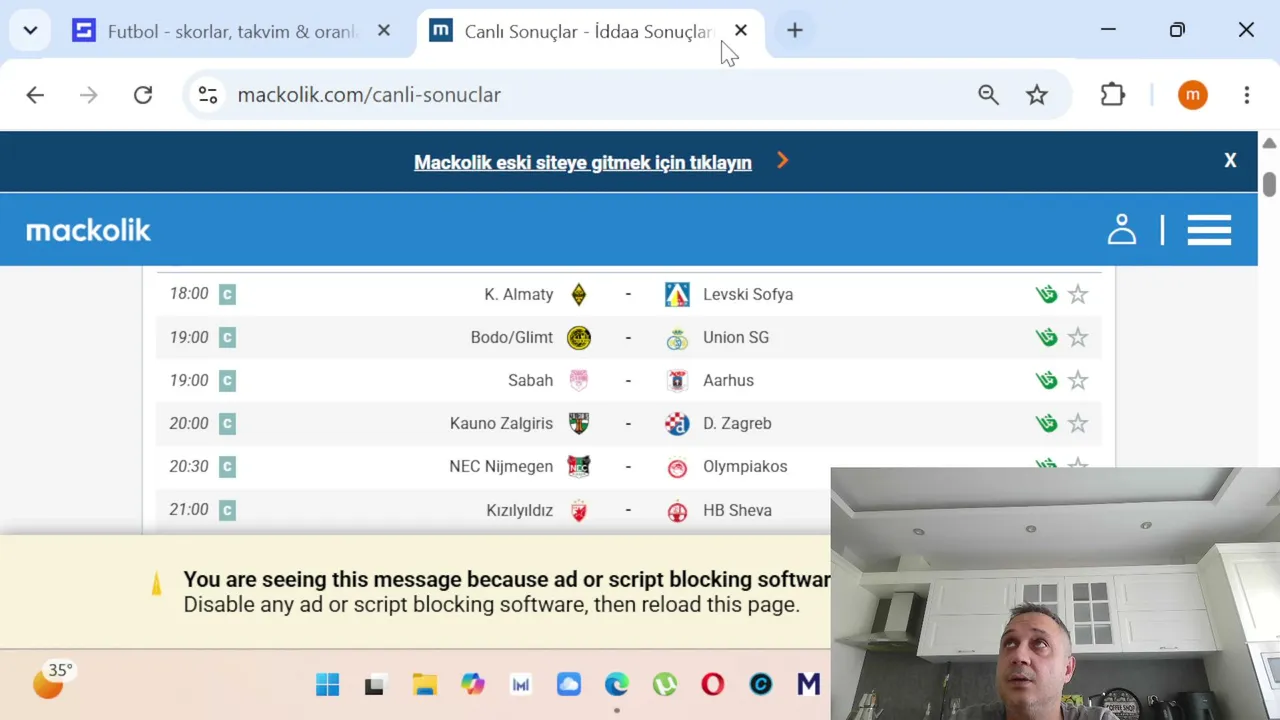1280x720 pixels.
Task: Open the Levski Sofya team name link
Action: tap(748, 294)
